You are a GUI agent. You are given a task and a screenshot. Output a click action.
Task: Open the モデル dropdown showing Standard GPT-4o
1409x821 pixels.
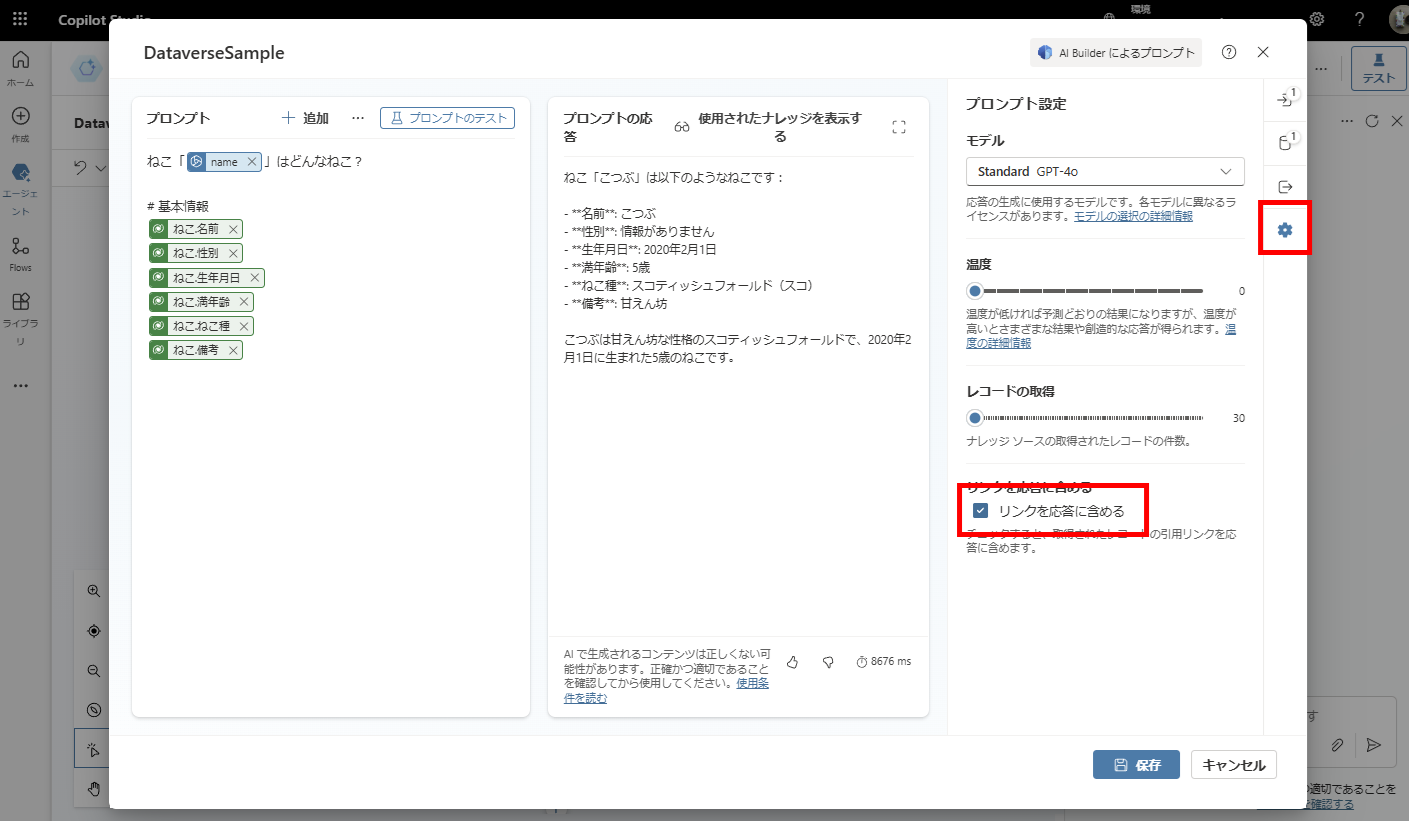[x=1104, y=171]
